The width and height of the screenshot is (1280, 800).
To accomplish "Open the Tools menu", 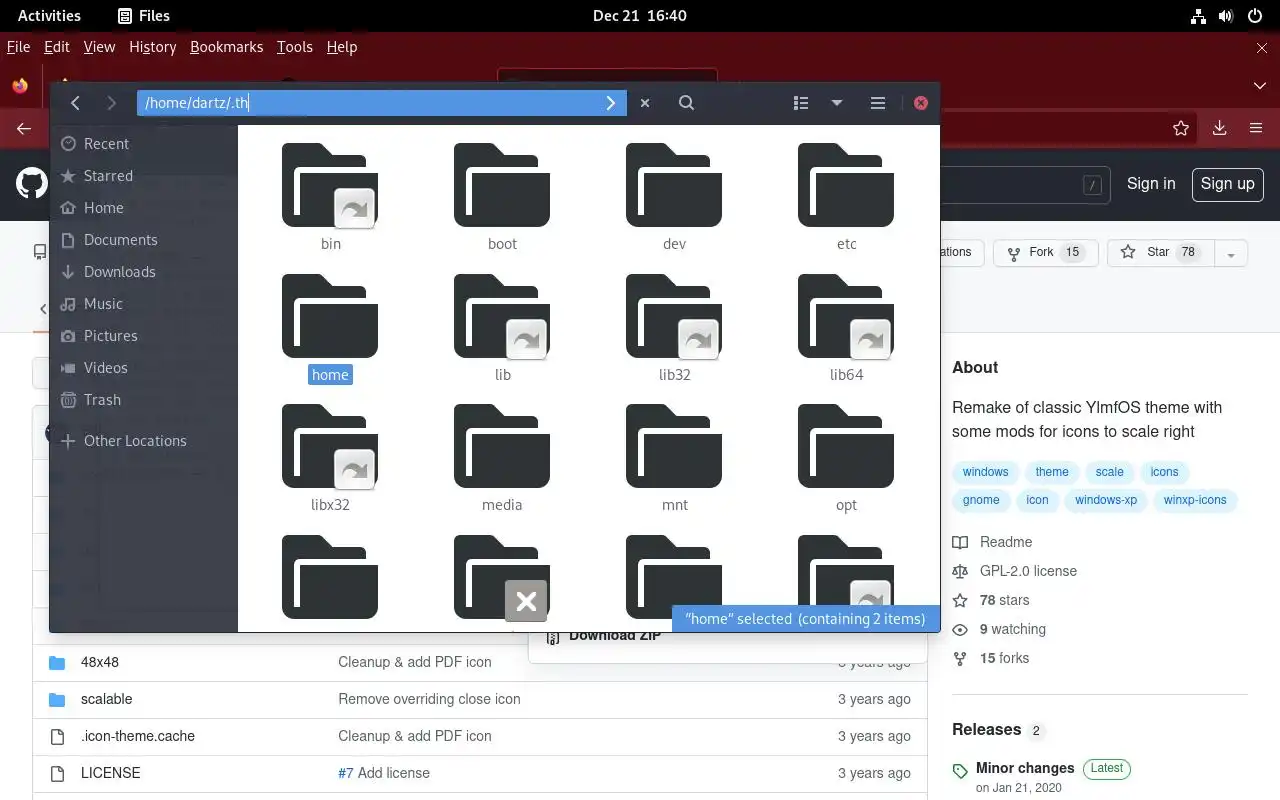I will pos(295,47).
